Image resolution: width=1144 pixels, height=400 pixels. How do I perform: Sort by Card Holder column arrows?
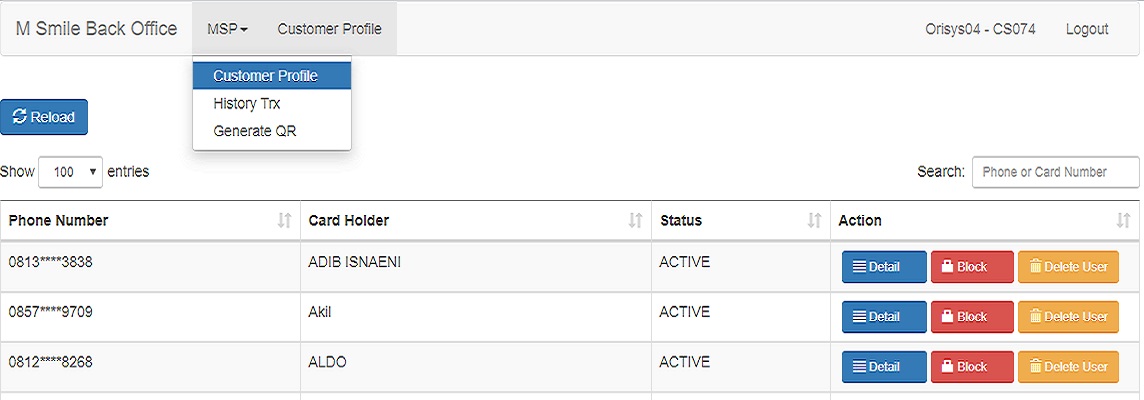point(635,220)
